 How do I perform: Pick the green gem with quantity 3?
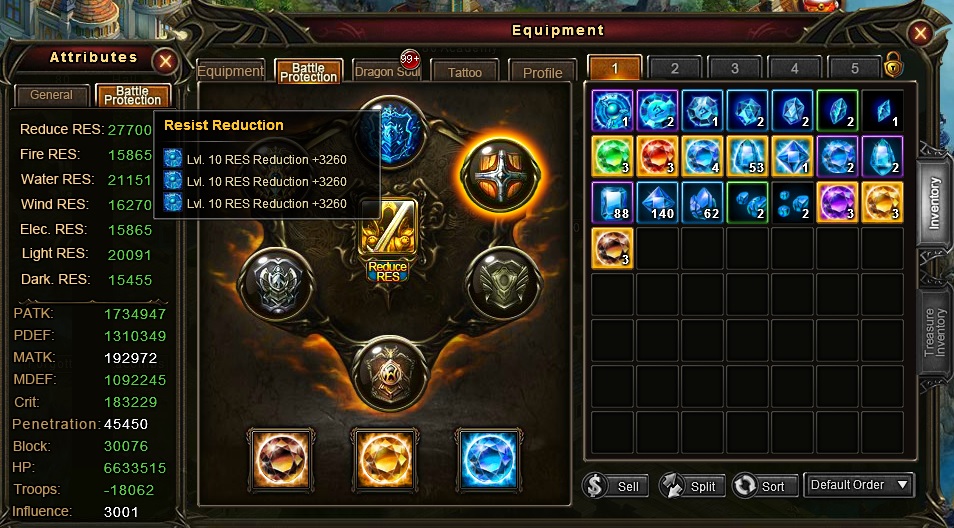[x=613, y=156]
